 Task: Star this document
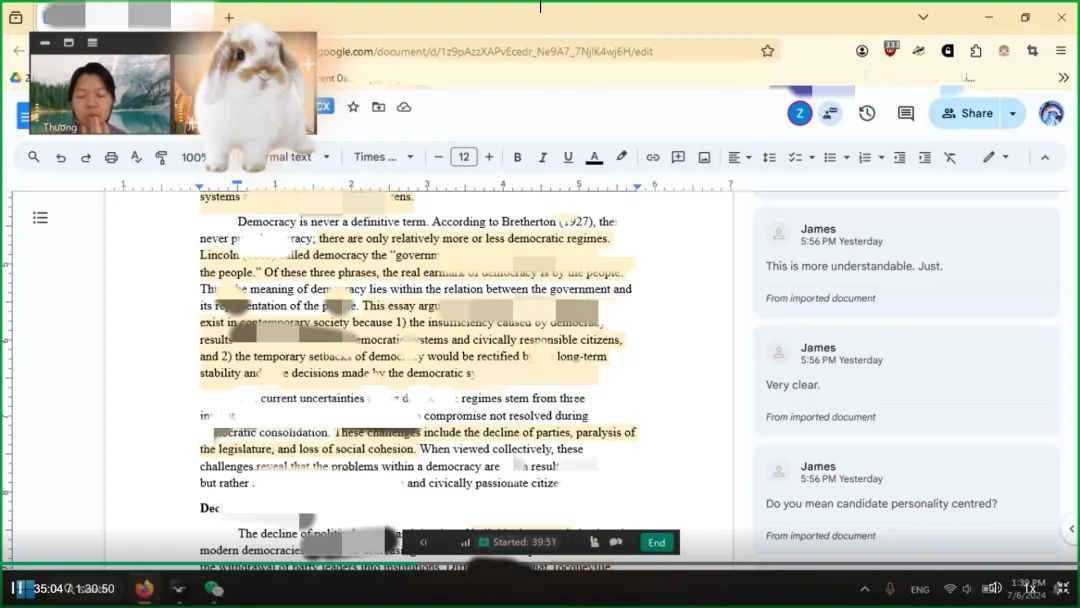pyautogui.click(x=353, y=107)
